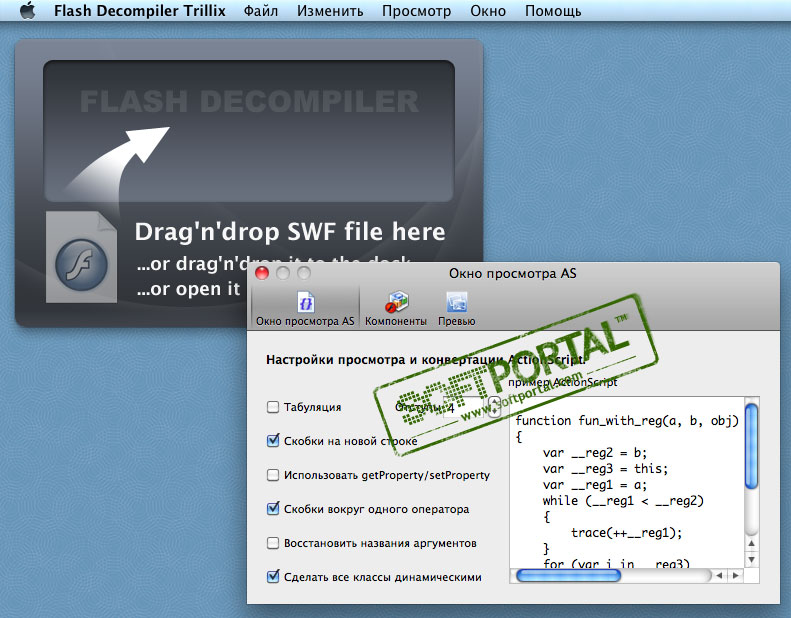Switch to the Превью settings icon
The image size is (791, 618).
[457, 308]
